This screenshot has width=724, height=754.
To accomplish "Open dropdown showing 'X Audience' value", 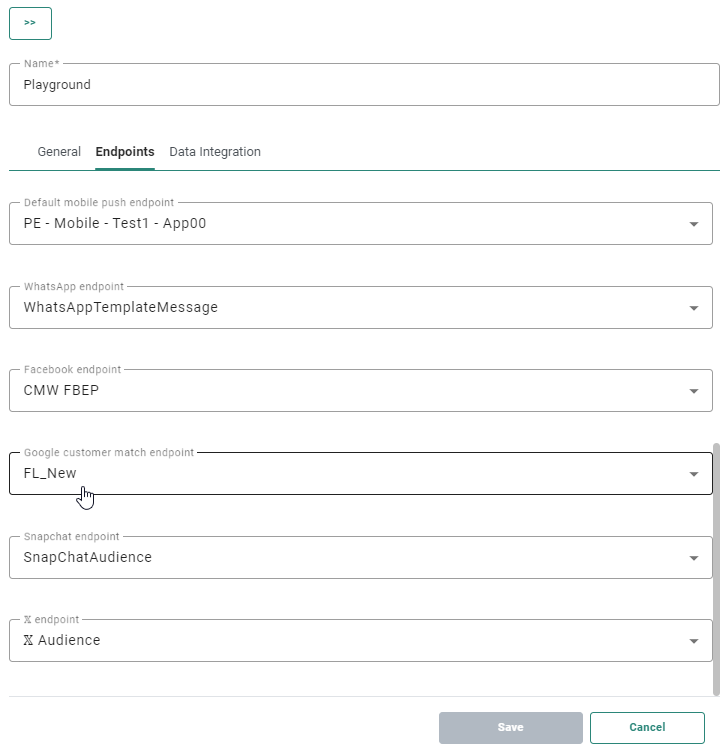I will [340, 641].
